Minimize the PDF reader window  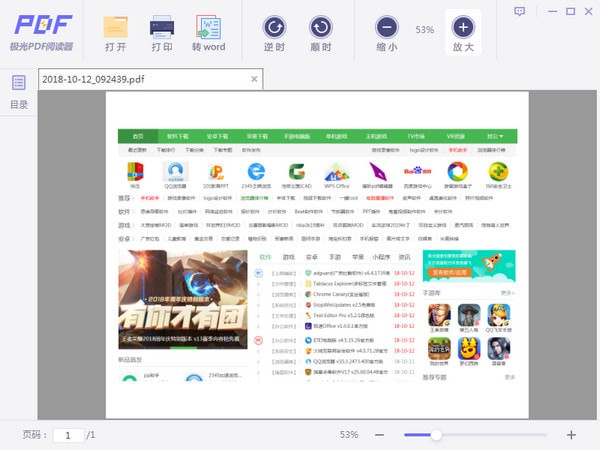pos(552,11)
